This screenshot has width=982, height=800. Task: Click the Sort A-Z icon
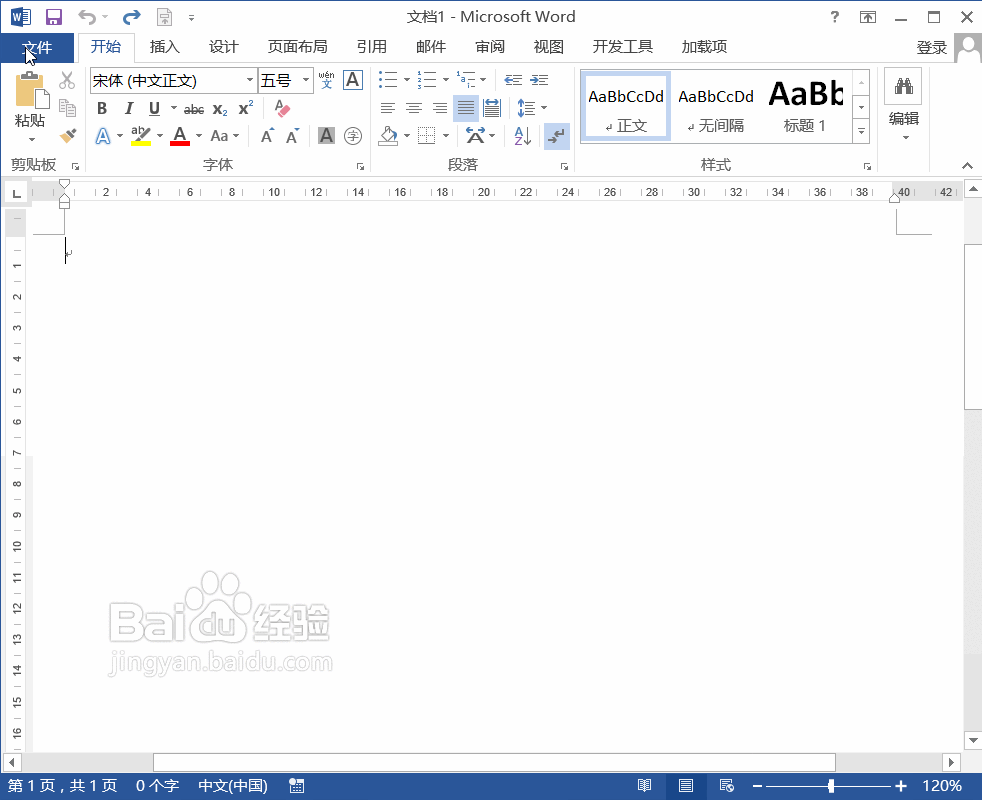[522, 136]
